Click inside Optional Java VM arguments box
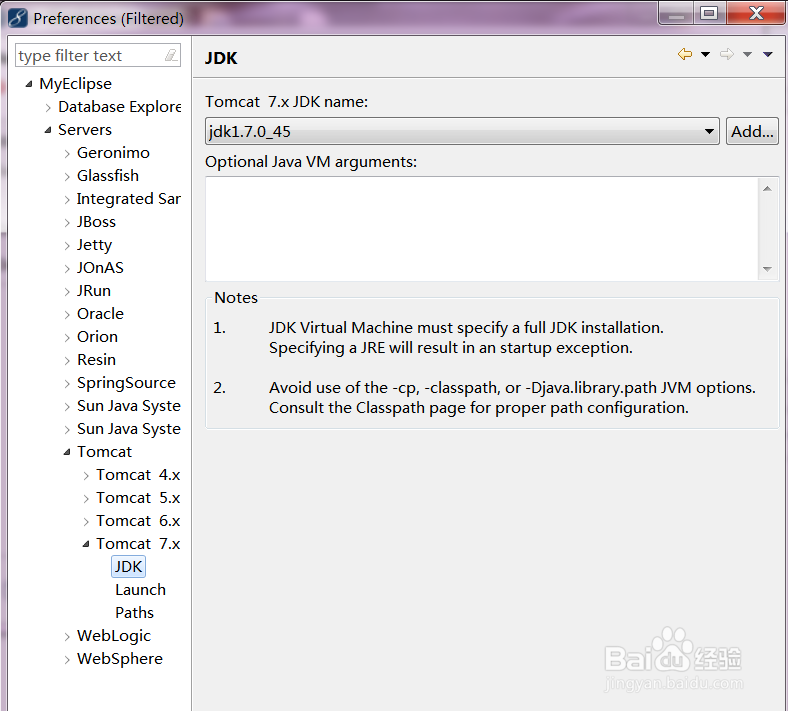This screenshot has width=788, height=711. pos(481,229)
